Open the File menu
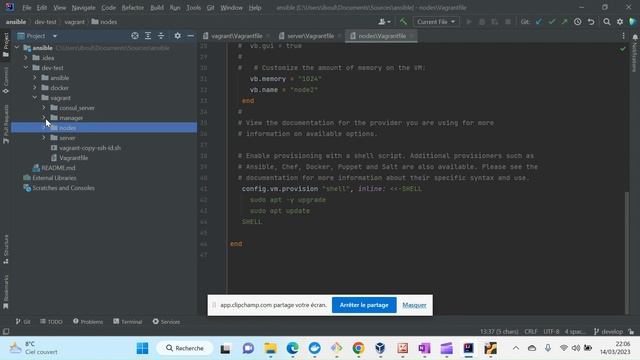640x360 pixels. (x=27, y=8)
